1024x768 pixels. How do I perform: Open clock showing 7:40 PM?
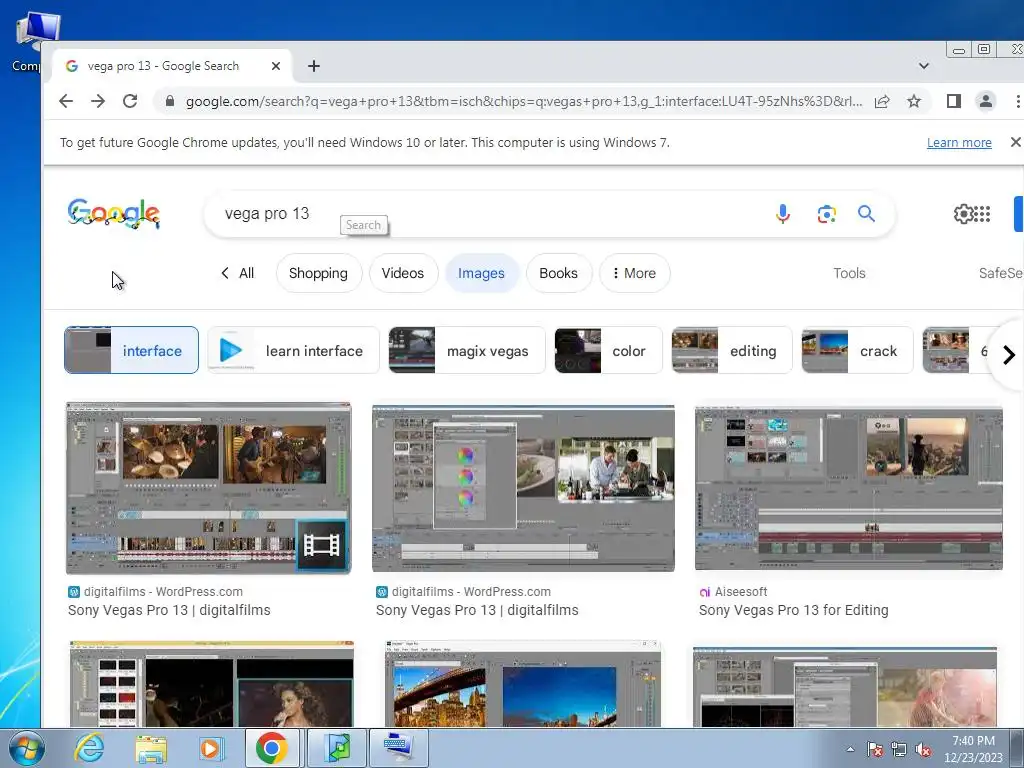973,749
